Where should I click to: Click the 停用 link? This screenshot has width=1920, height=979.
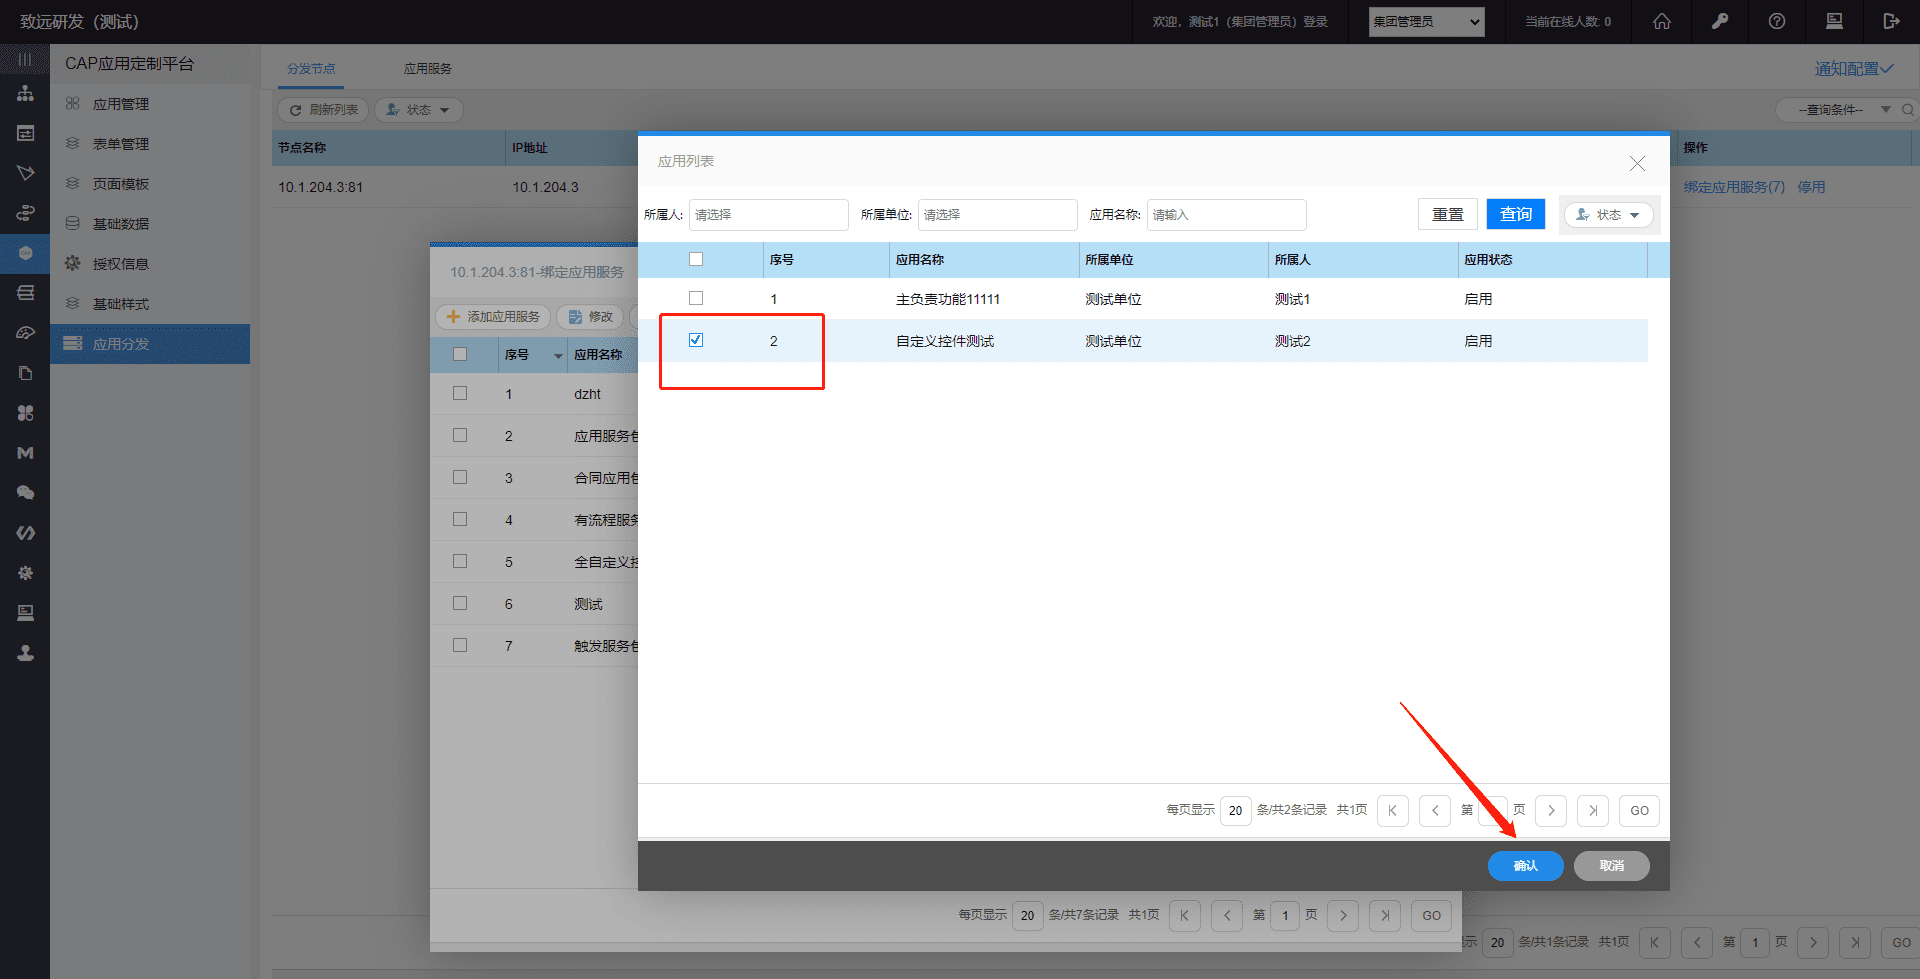1811,187
